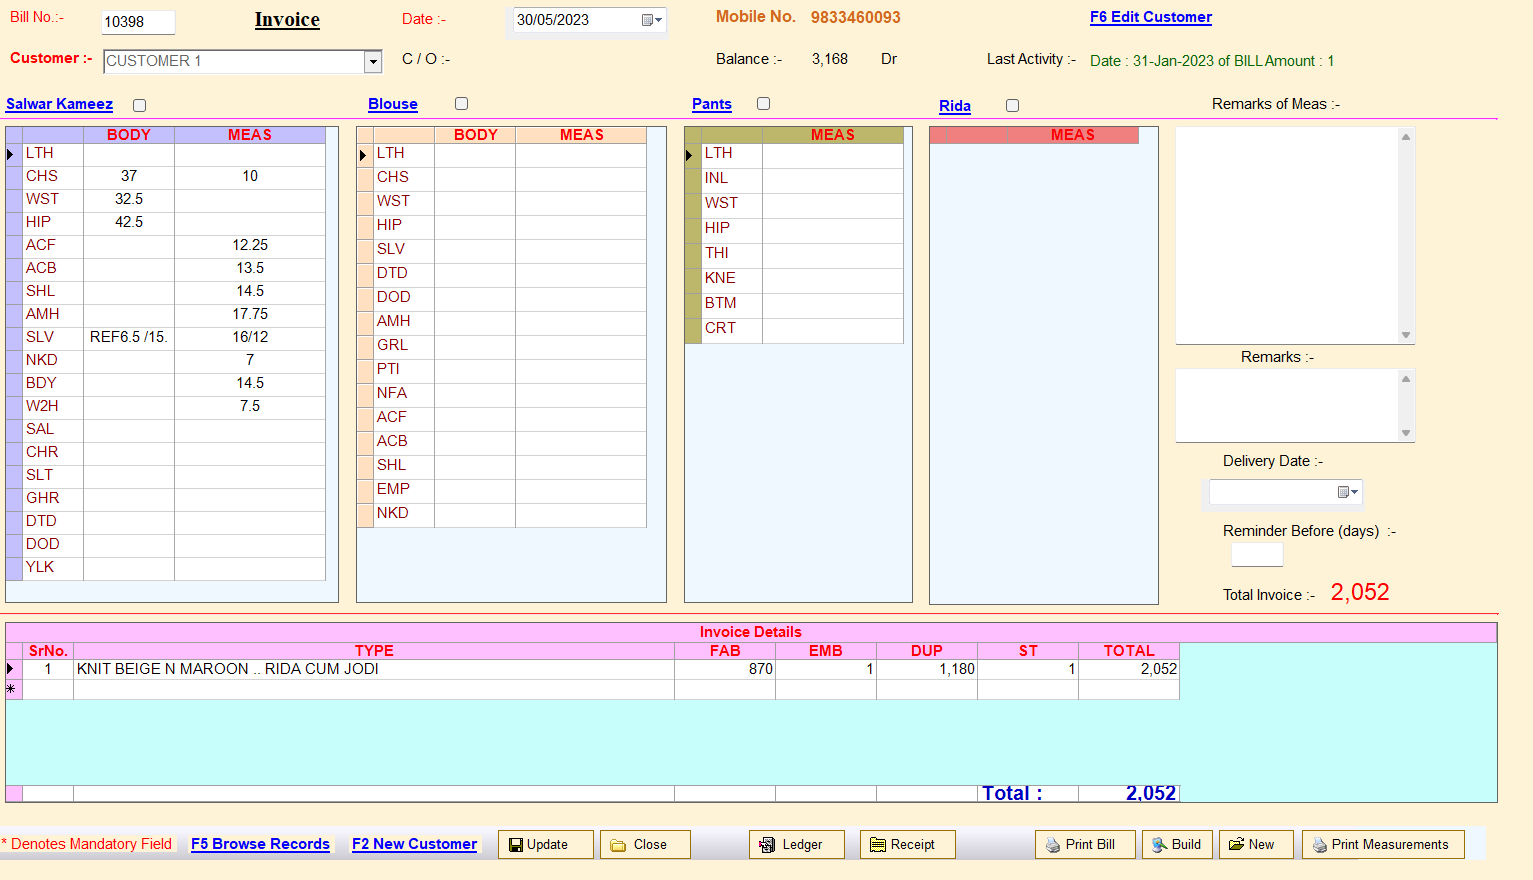Select the Salwar Kameez NKD meas value 7
1533x880 pixels.
[x=250, y=360]
